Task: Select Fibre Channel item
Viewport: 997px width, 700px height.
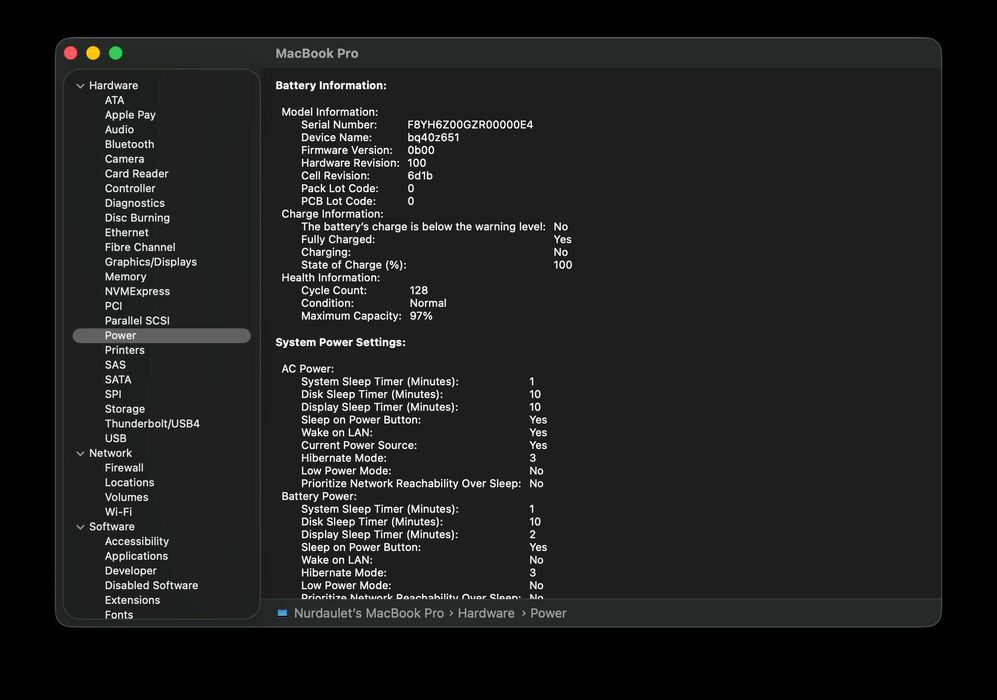Action: pyautogui.click(x=140, y=247)
